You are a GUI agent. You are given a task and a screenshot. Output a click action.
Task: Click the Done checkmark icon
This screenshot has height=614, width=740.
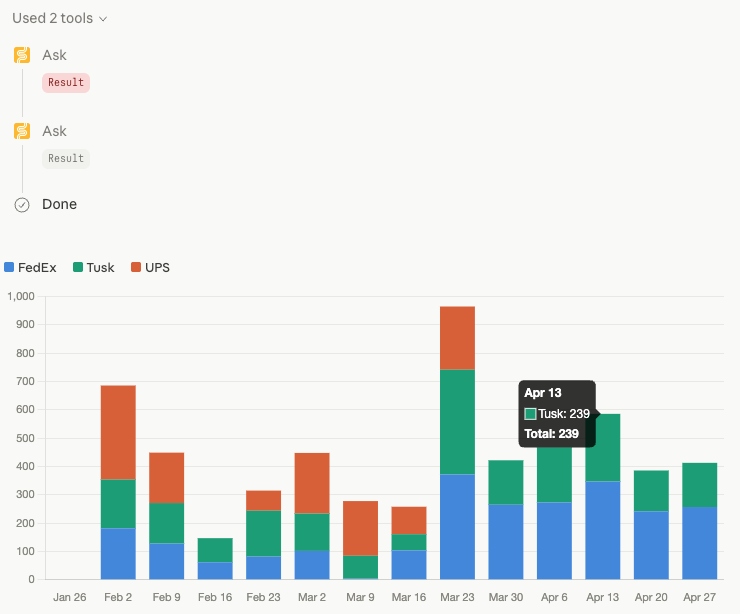tap(22, 205)
